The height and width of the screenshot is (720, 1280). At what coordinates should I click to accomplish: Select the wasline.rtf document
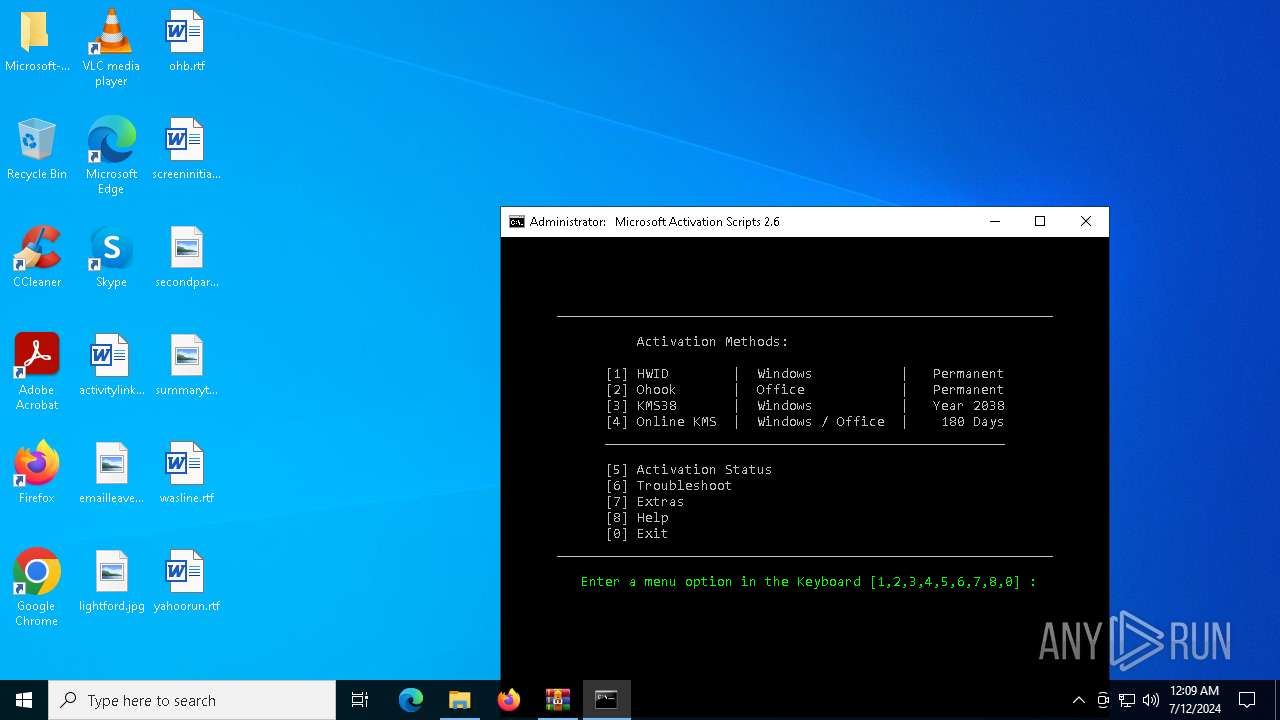(x=186, y=473)
